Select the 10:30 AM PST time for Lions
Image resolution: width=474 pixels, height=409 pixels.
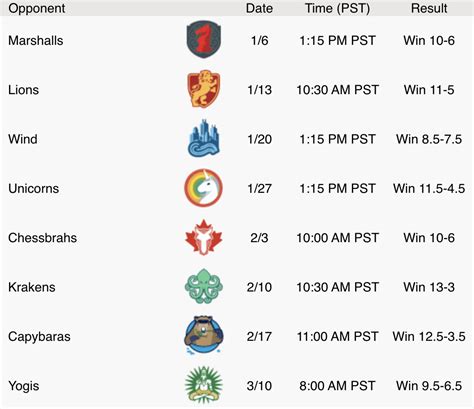tap(337, 90)
